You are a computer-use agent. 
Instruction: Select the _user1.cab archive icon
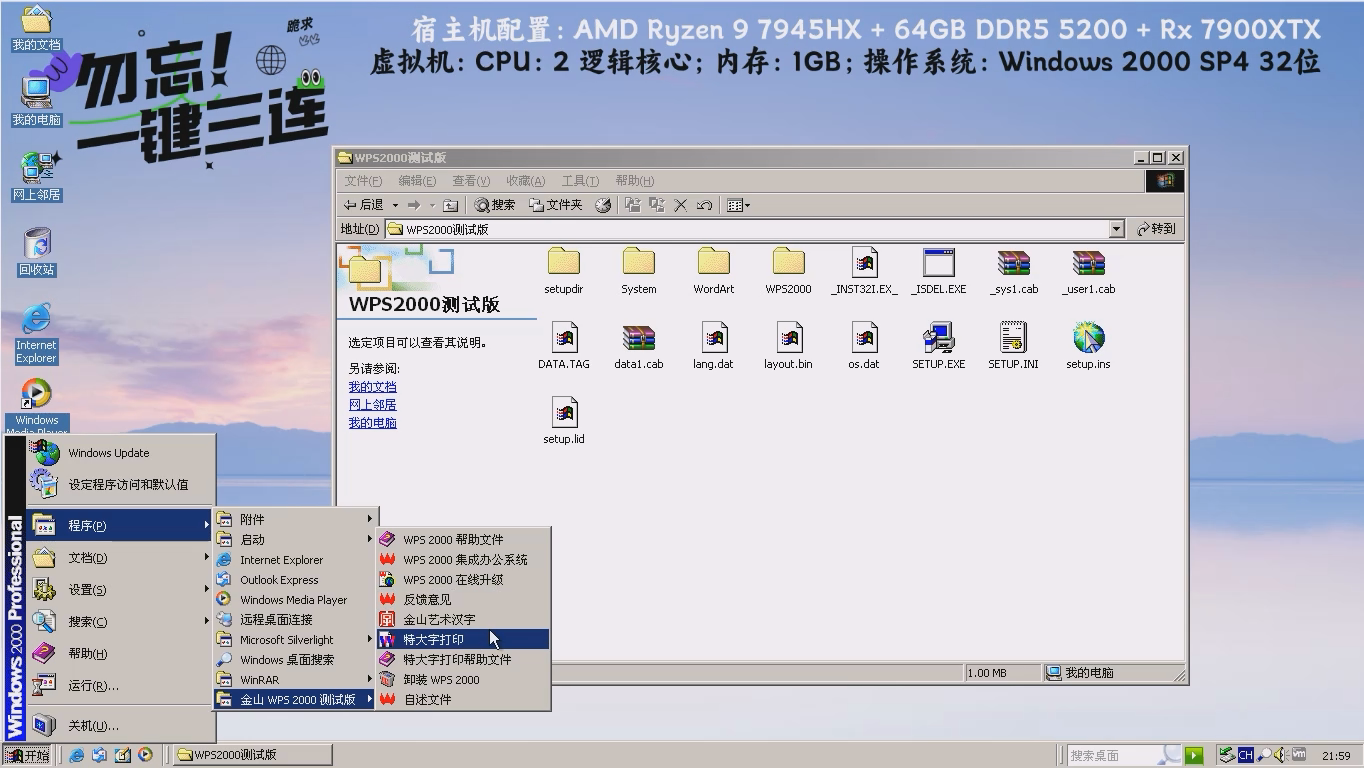pos(1088,263)
